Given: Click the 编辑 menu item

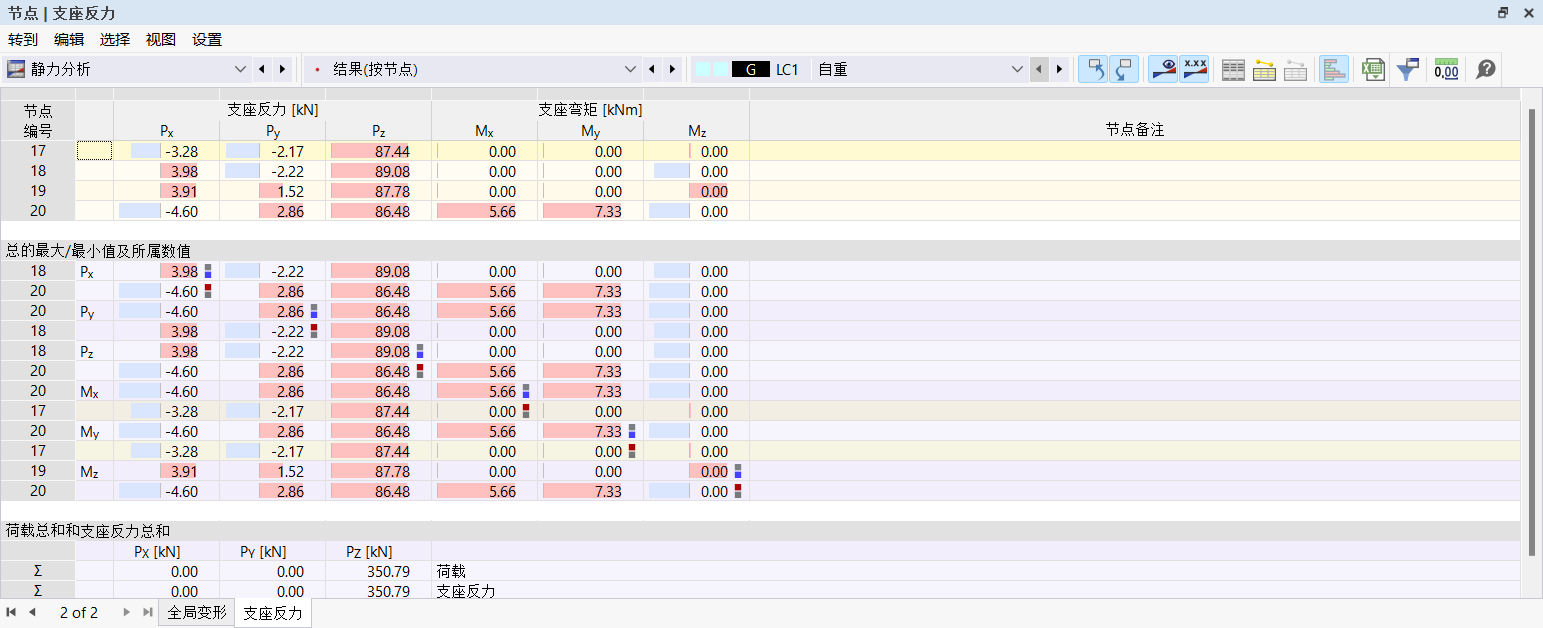Looking at the screenshot, I should click(x=68, y=39).
